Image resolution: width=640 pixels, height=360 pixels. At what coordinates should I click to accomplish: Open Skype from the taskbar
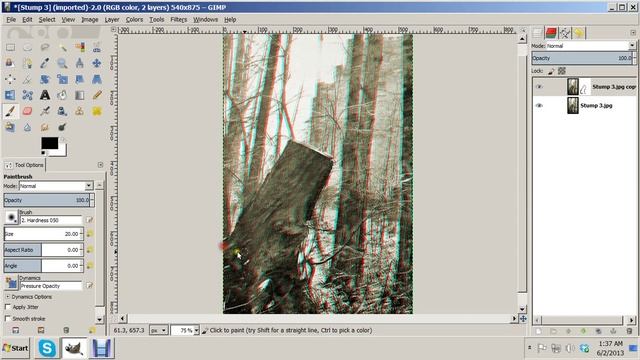point(47,348)
